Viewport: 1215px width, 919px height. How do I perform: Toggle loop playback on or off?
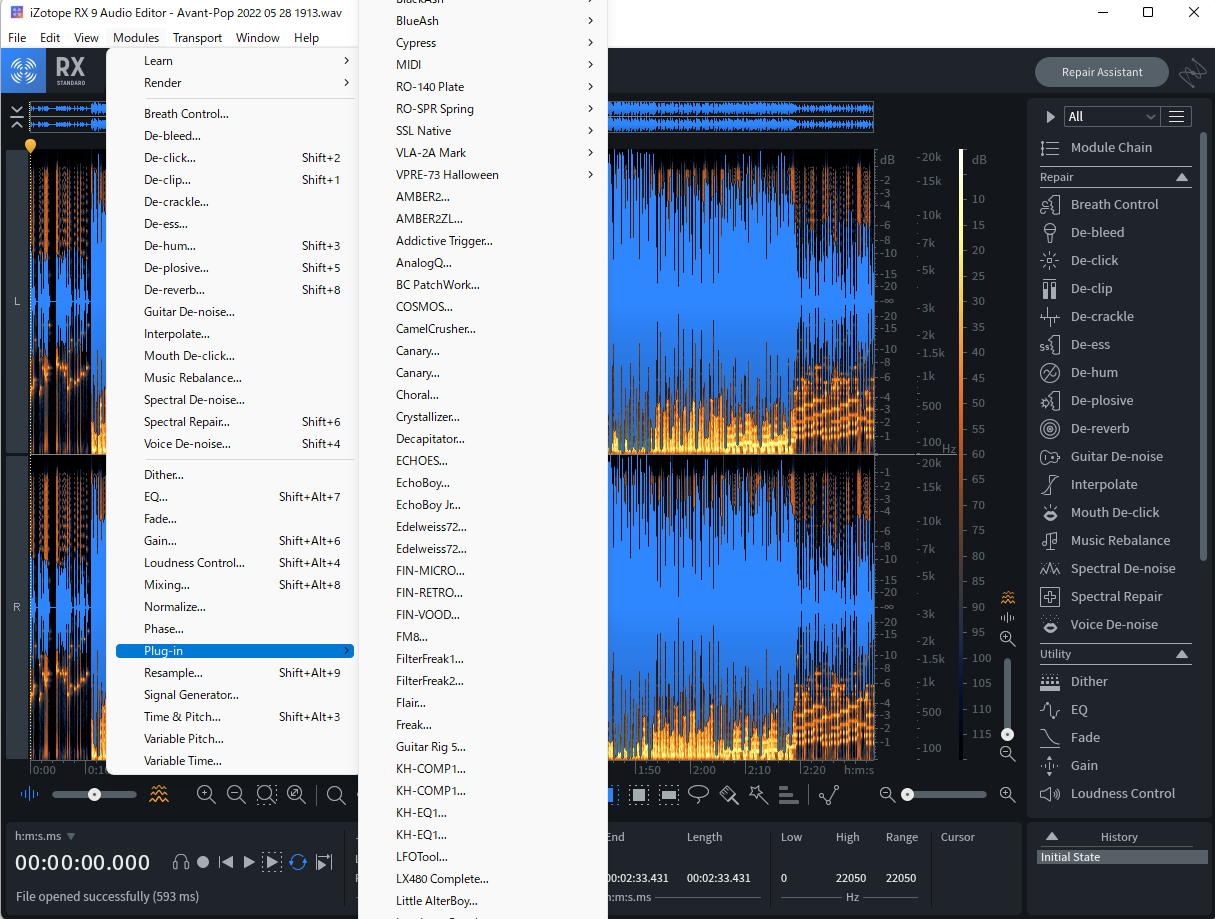[298, 862]
